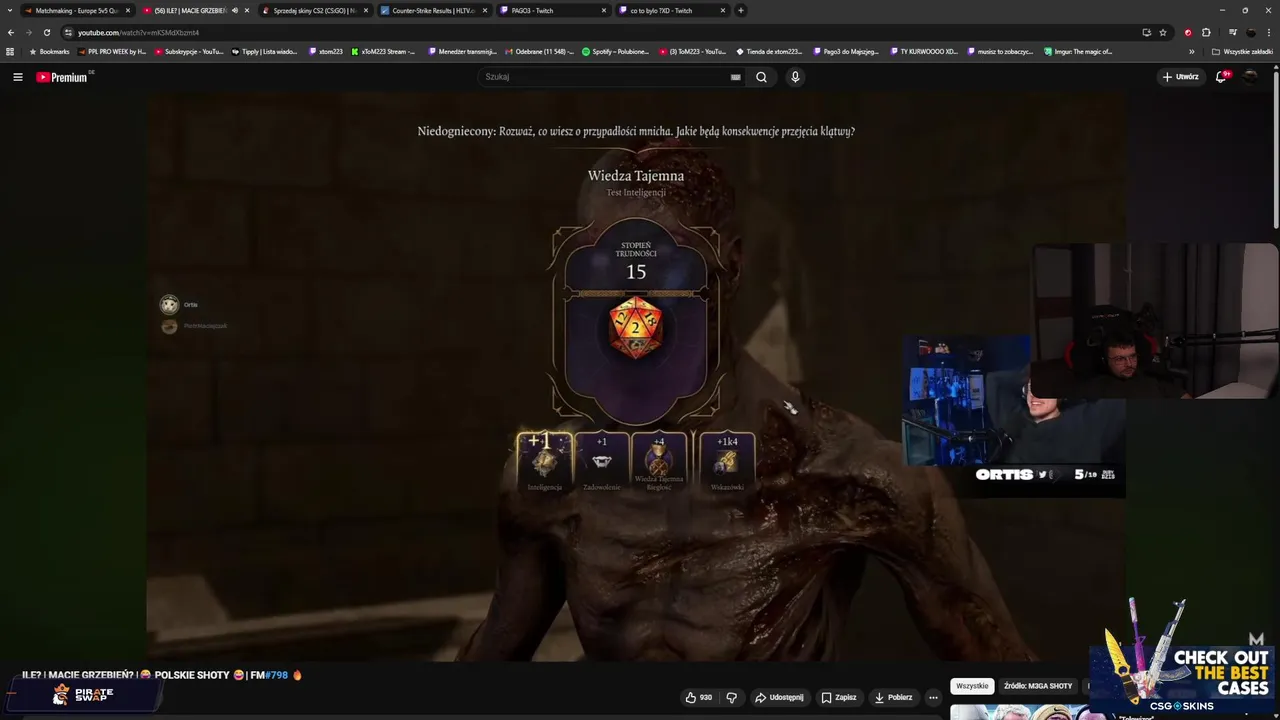This screenshot has width=1280, height=720.
Task: Bookmark this page with the star icon
Action: [x=1163, y=32]
